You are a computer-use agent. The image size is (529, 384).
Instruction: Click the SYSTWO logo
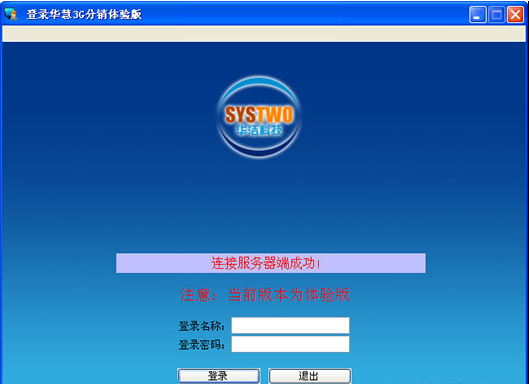[259, 117]
